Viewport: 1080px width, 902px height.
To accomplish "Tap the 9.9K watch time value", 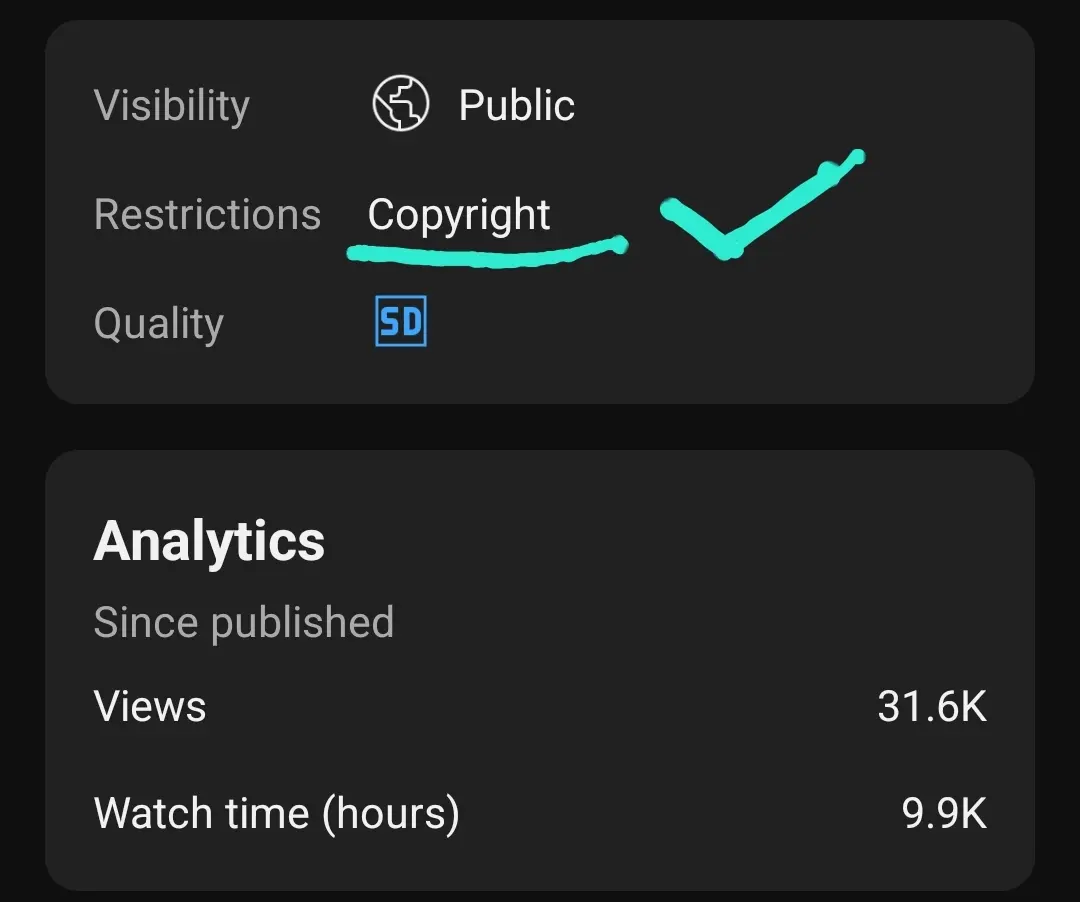I will pyautogui.click(x=944, y=813).
